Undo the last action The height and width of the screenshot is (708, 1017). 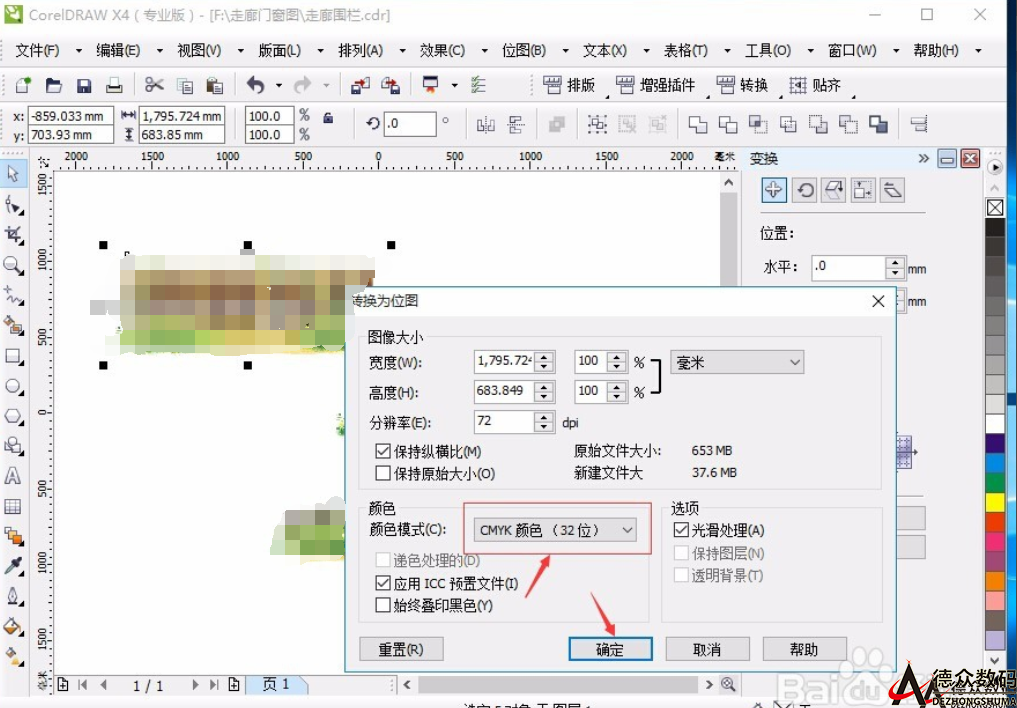[256, 85]
